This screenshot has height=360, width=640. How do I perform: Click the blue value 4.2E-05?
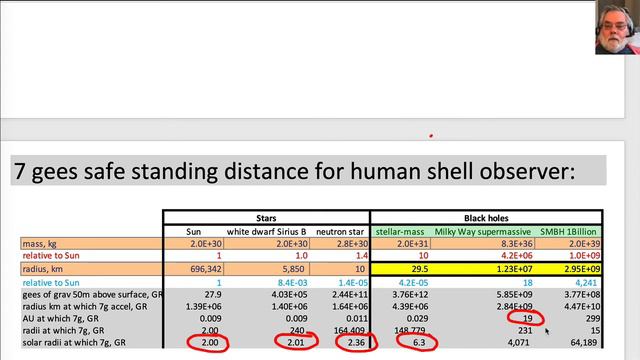coord(413,283)
